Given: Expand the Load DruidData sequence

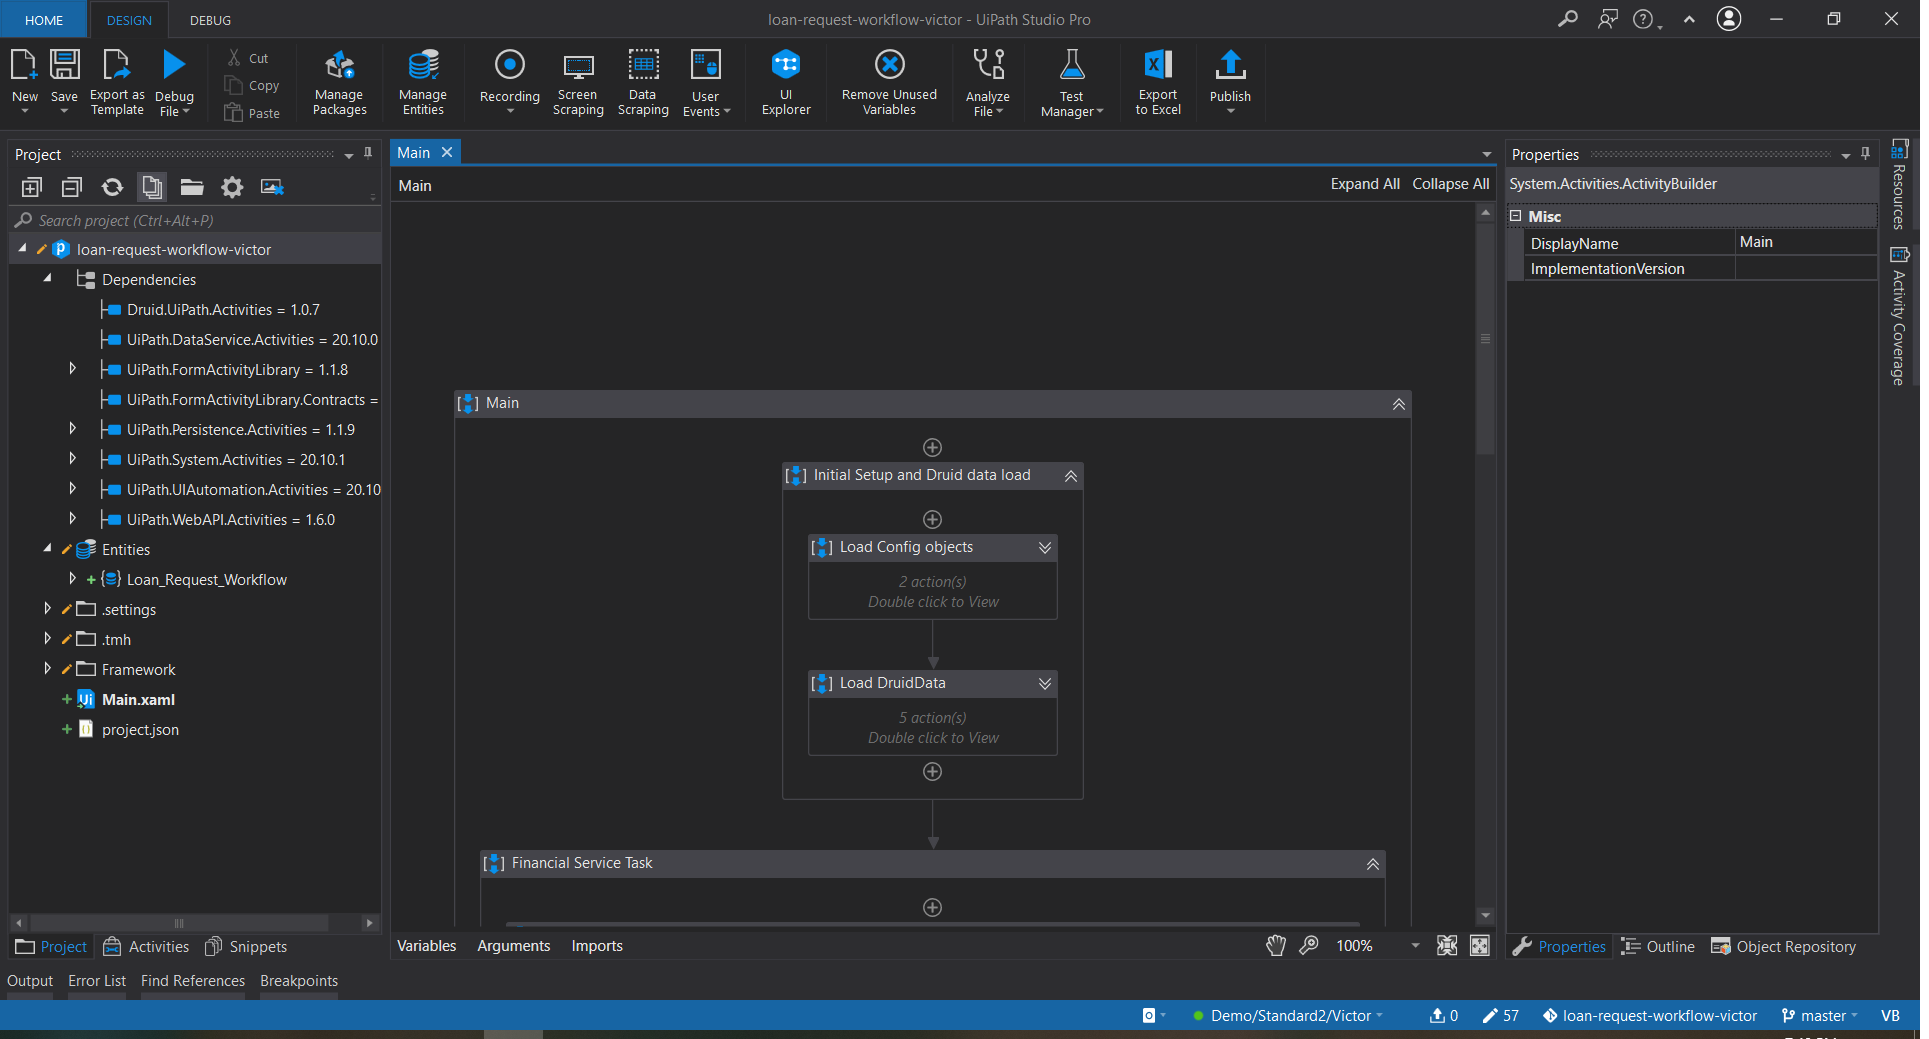Looking at the screenshot, I should tap(1045, 684).
